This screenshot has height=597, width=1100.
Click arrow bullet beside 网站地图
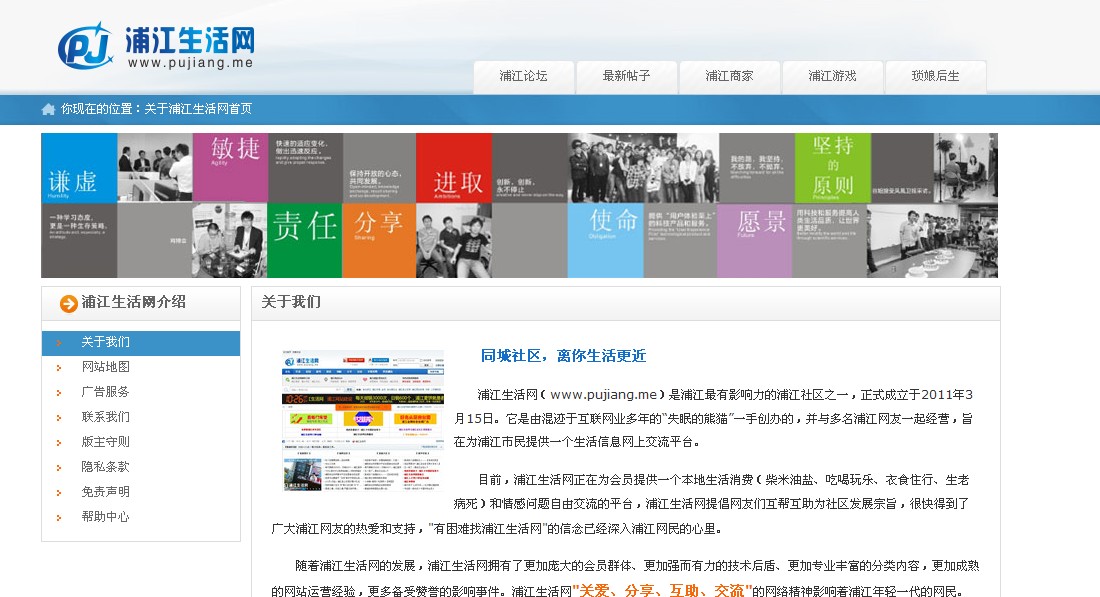pos(59,368)
